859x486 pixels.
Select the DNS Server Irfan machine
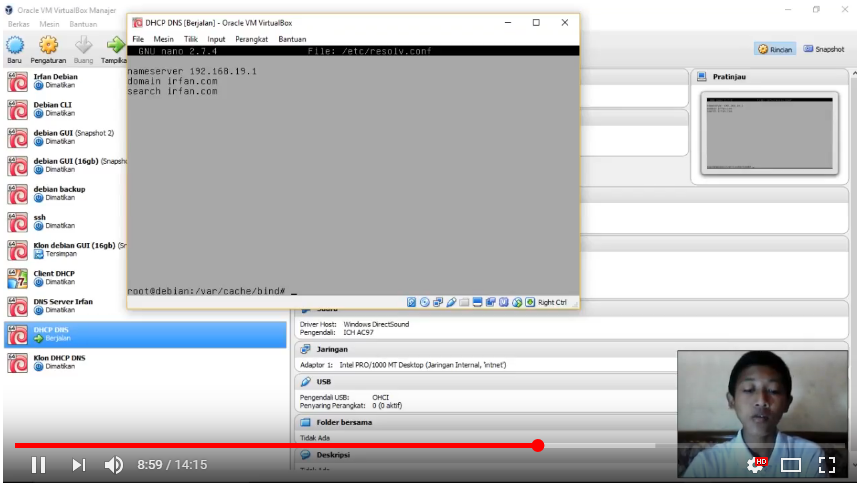[x=65, y=306]
